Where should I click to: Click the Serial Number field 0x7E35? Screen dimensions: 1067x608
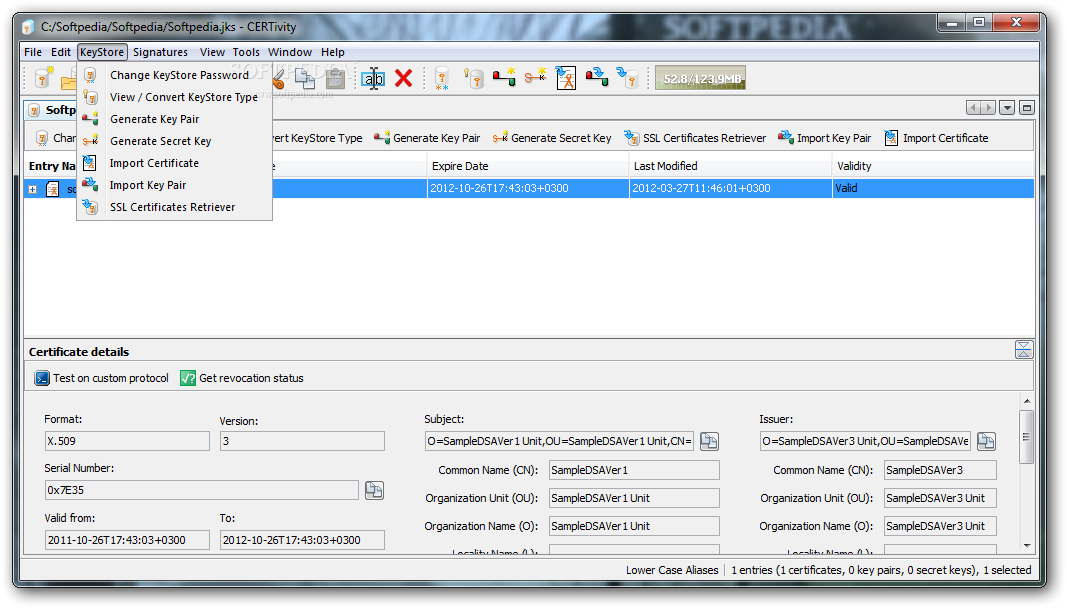201,490
